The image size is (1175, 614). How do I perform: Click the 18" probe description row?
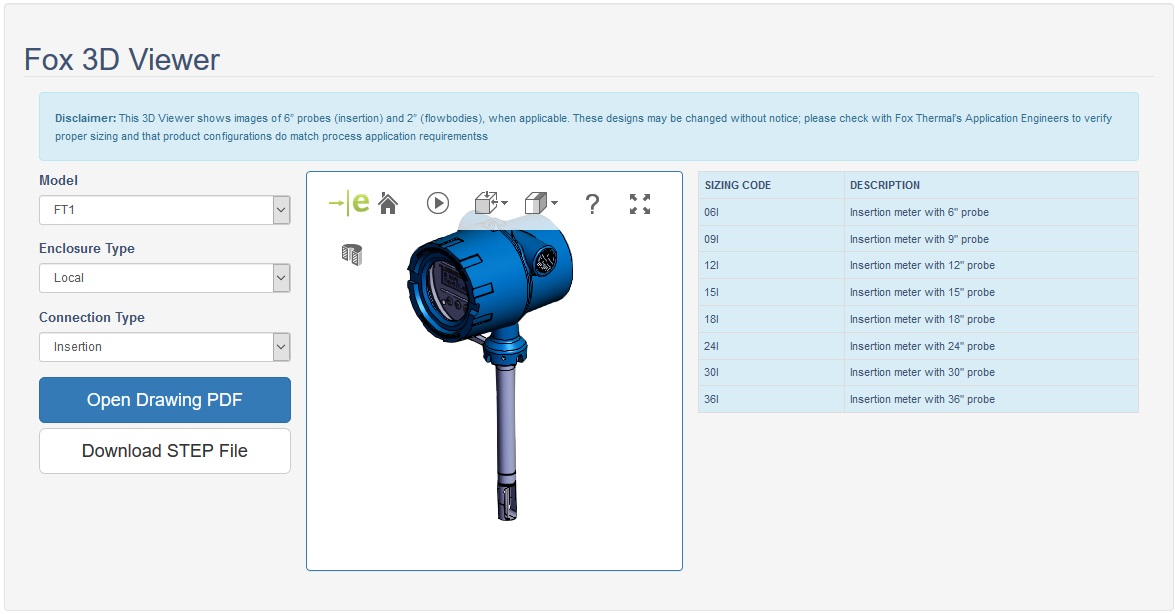[922, 319]
